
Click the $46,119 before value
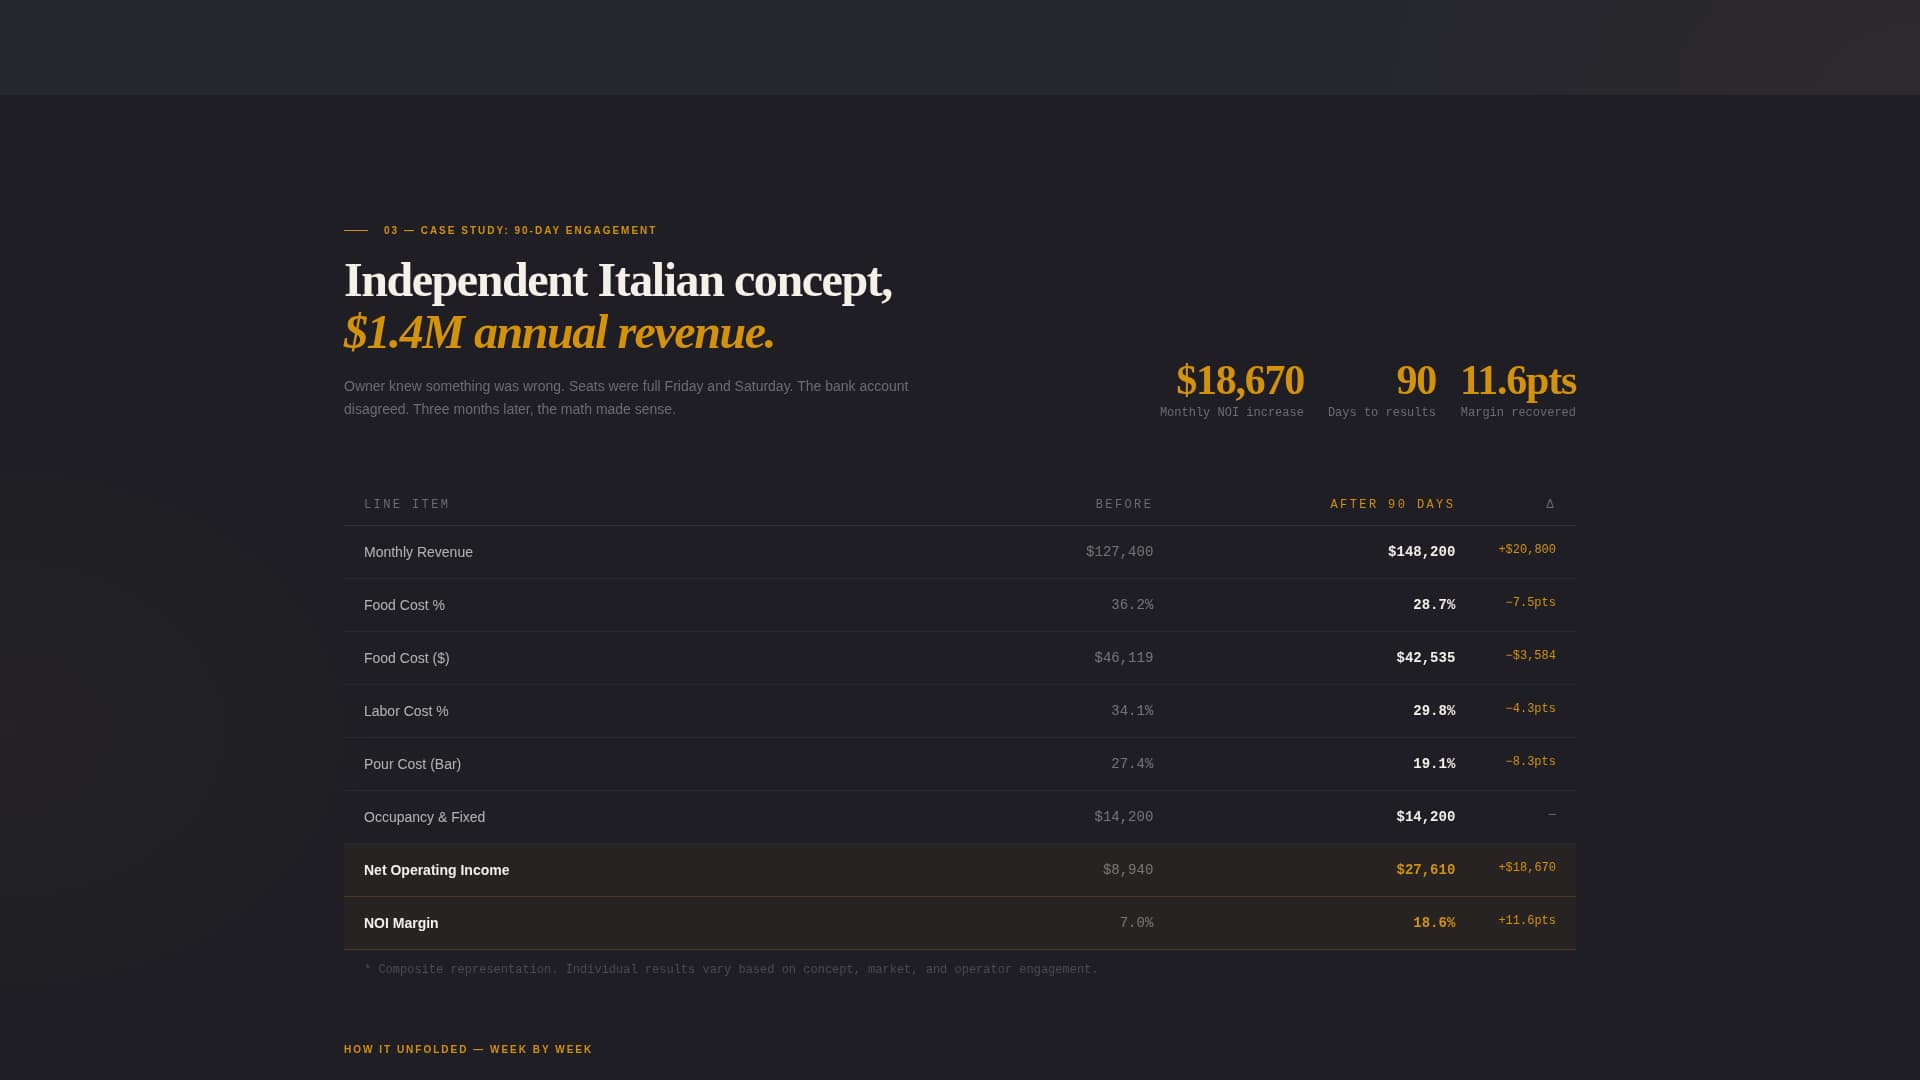(x=1124, y=658)
